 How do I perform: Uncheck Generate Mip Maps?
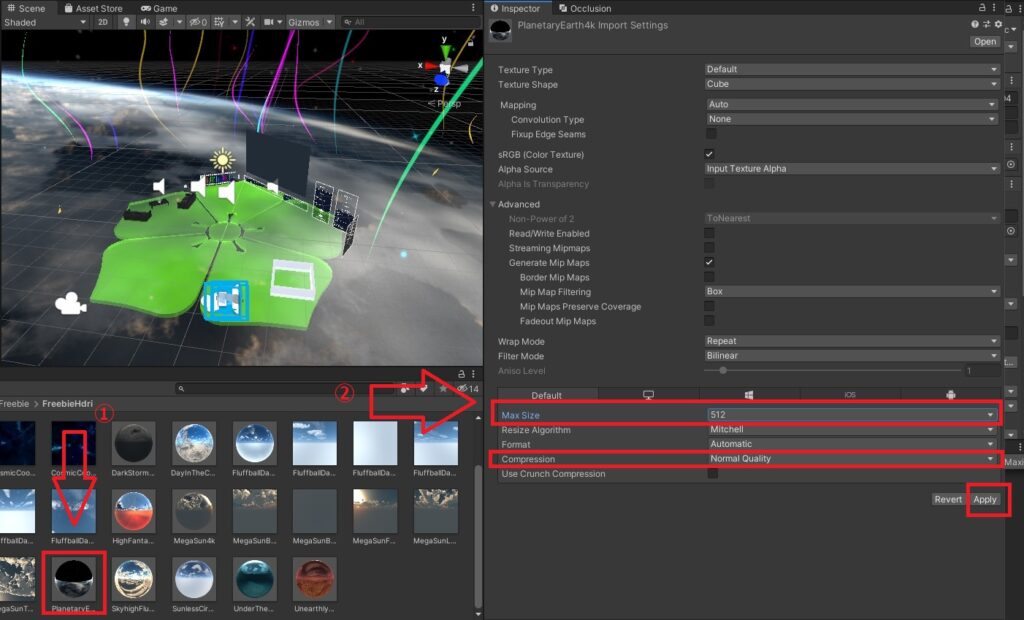tap(709, 262)
